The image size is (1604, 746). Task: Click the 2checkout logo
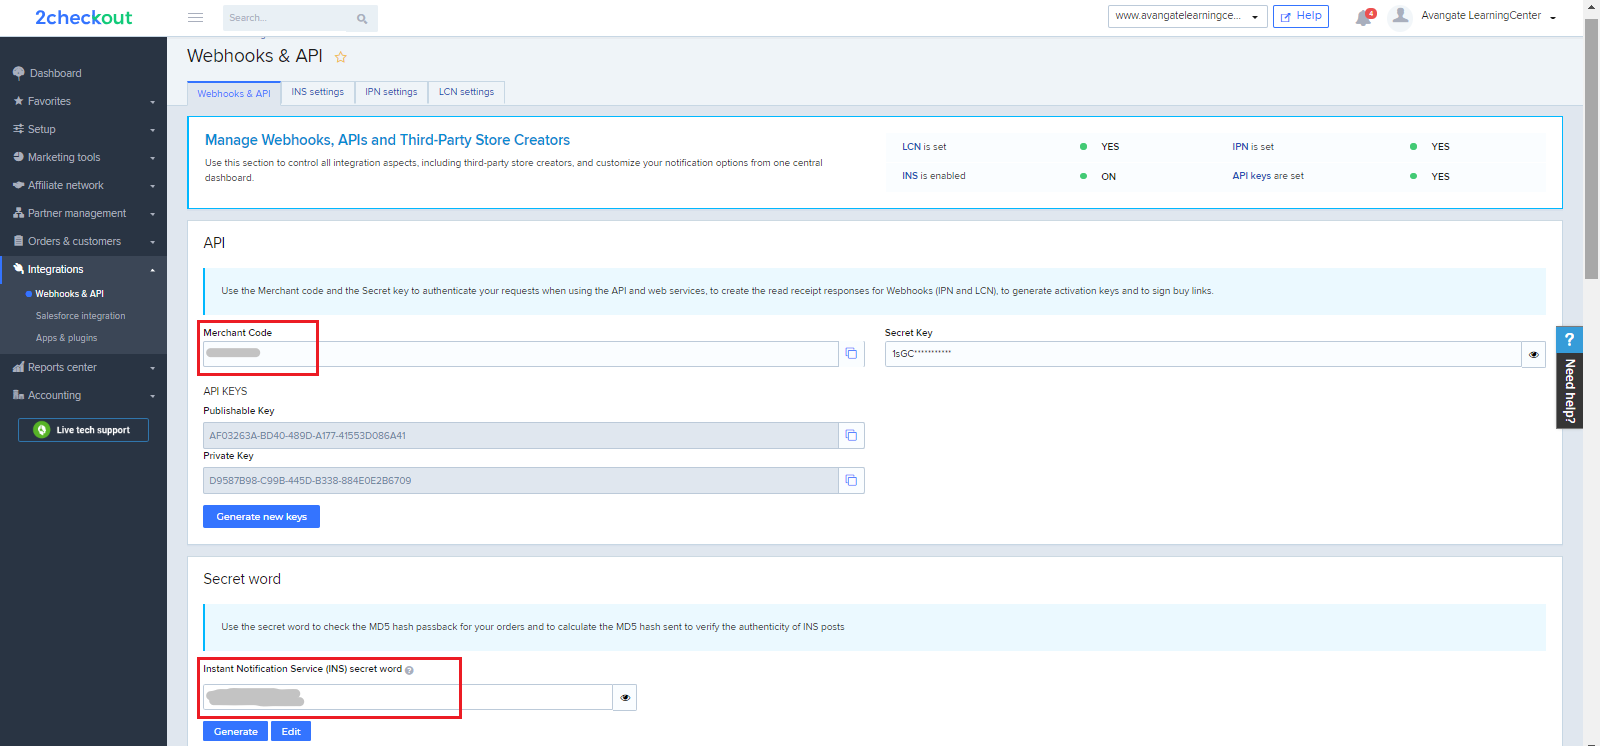(84, 17)
